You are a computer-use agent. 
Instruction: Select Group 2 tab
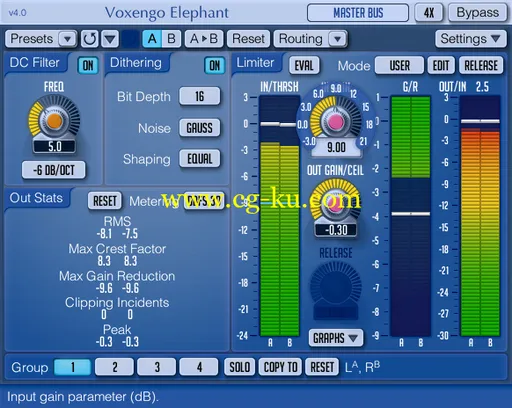pos(114,367)
